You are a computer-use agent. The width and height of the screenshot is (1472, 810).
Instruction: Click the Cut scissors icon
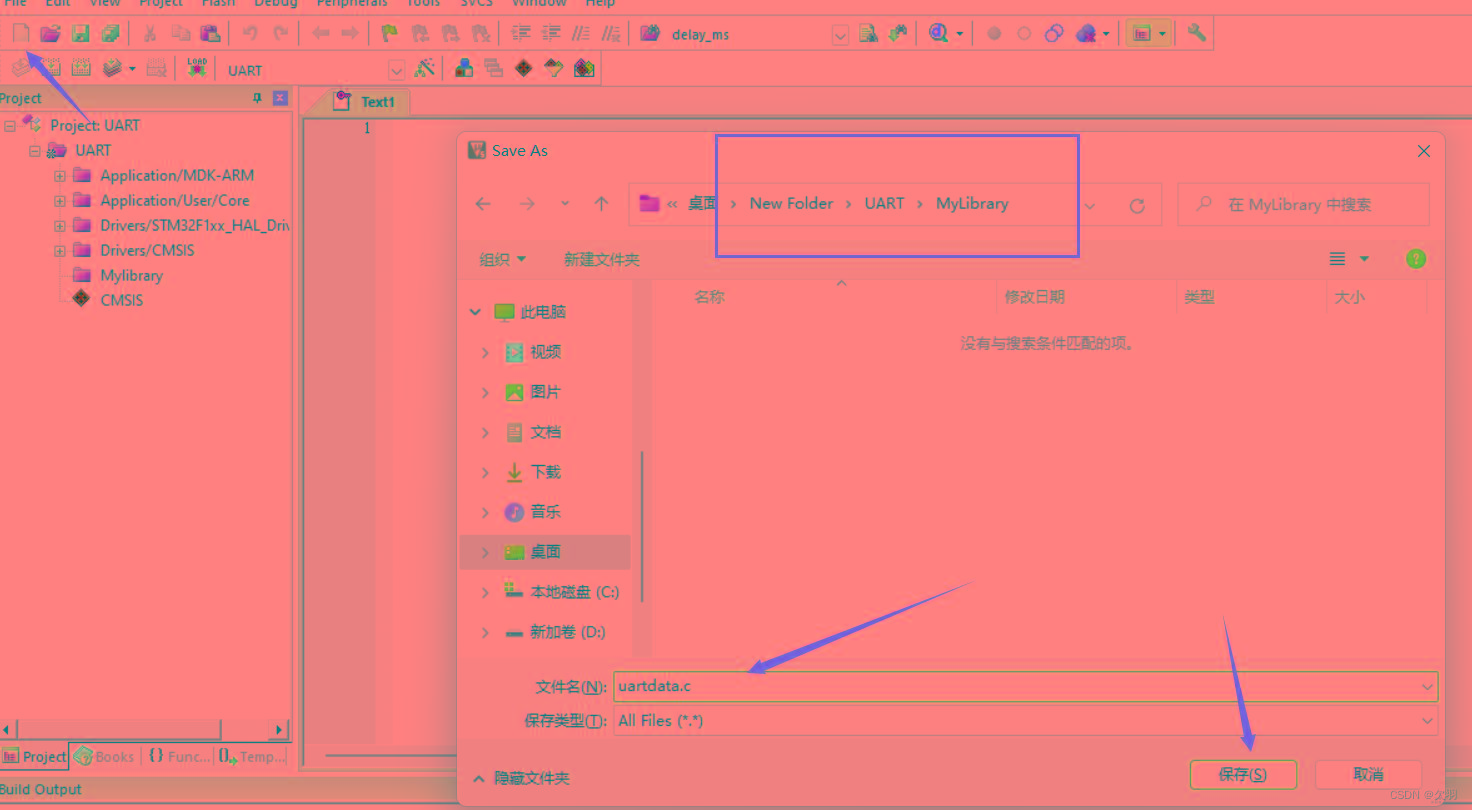coord(150,34)
